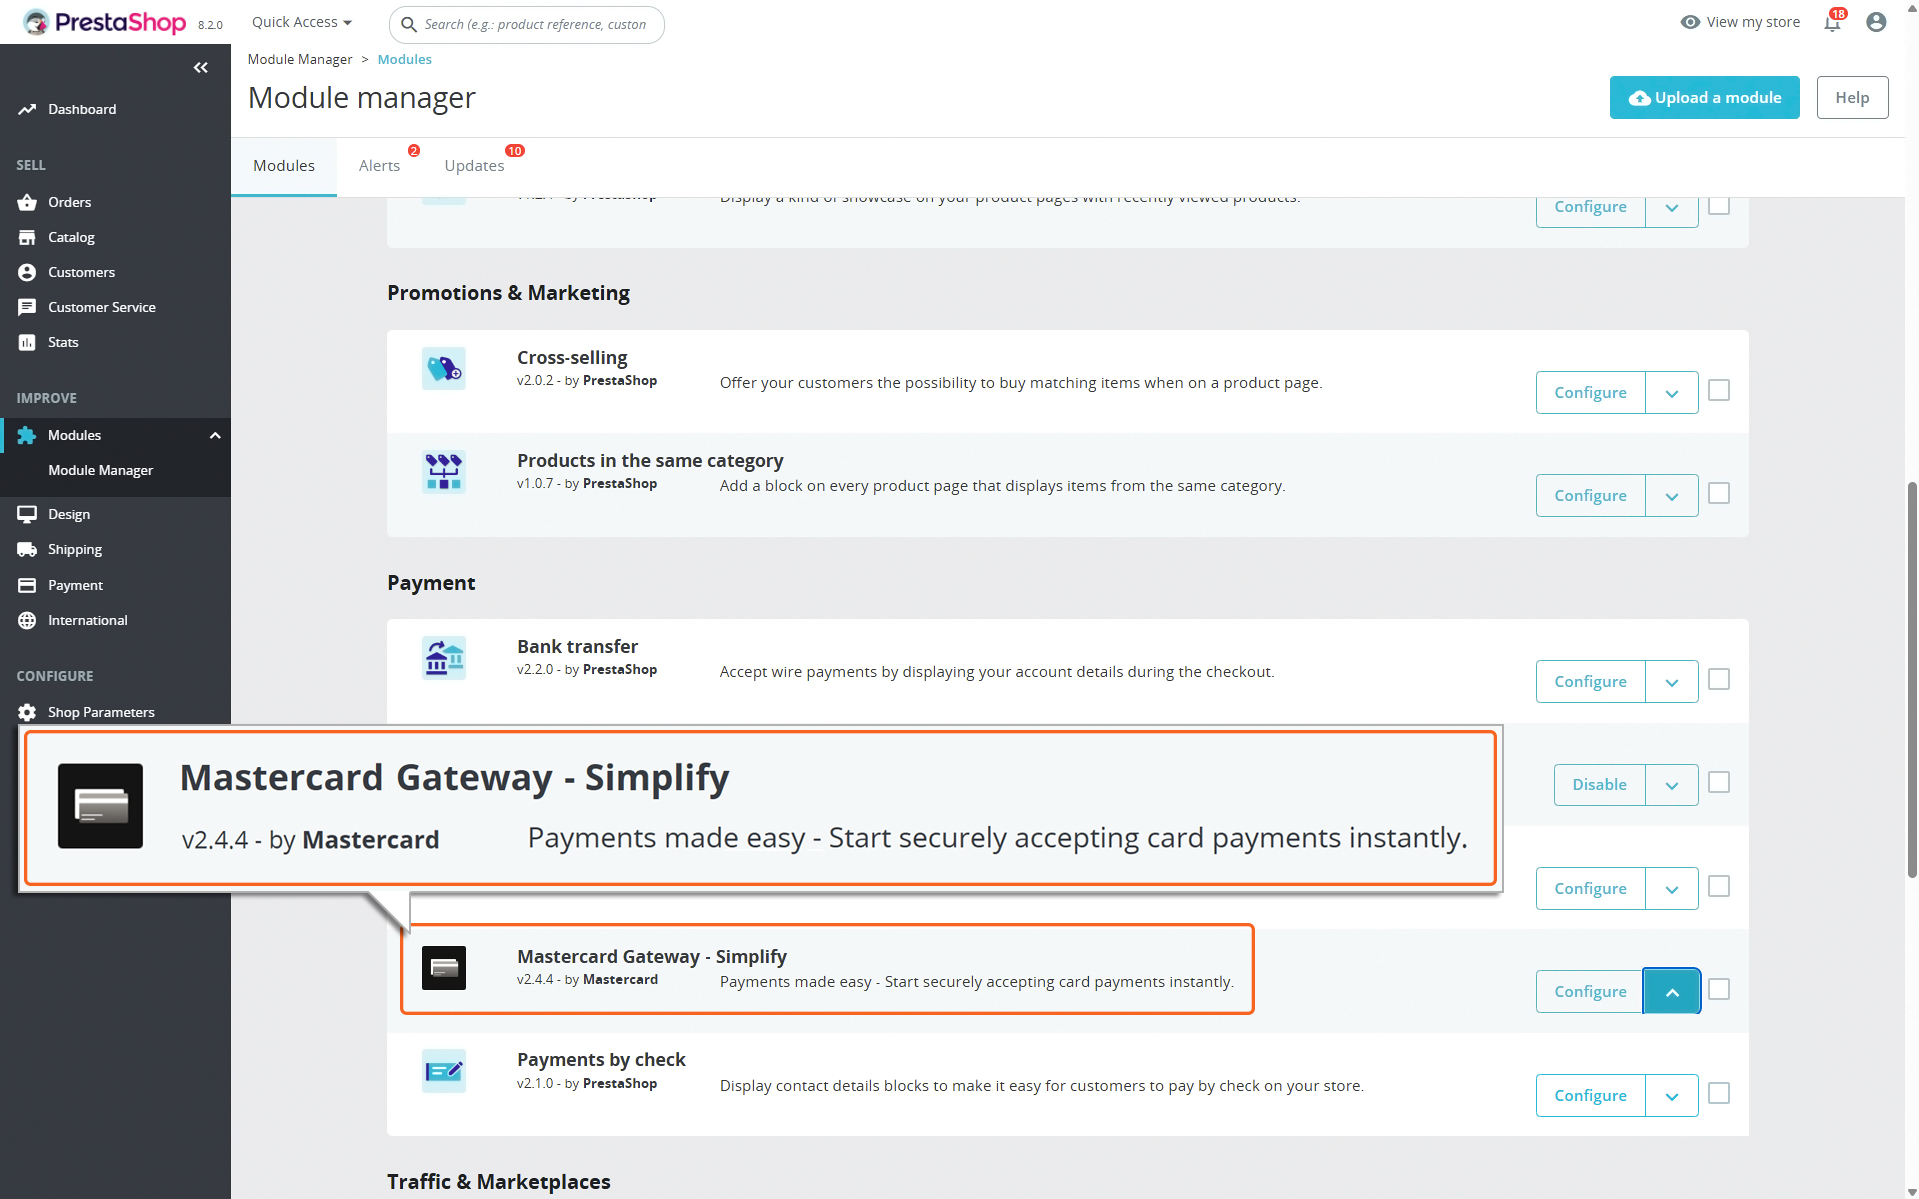
Task: Click the Shop Parameters gear icon
Action: coord(27,712)
